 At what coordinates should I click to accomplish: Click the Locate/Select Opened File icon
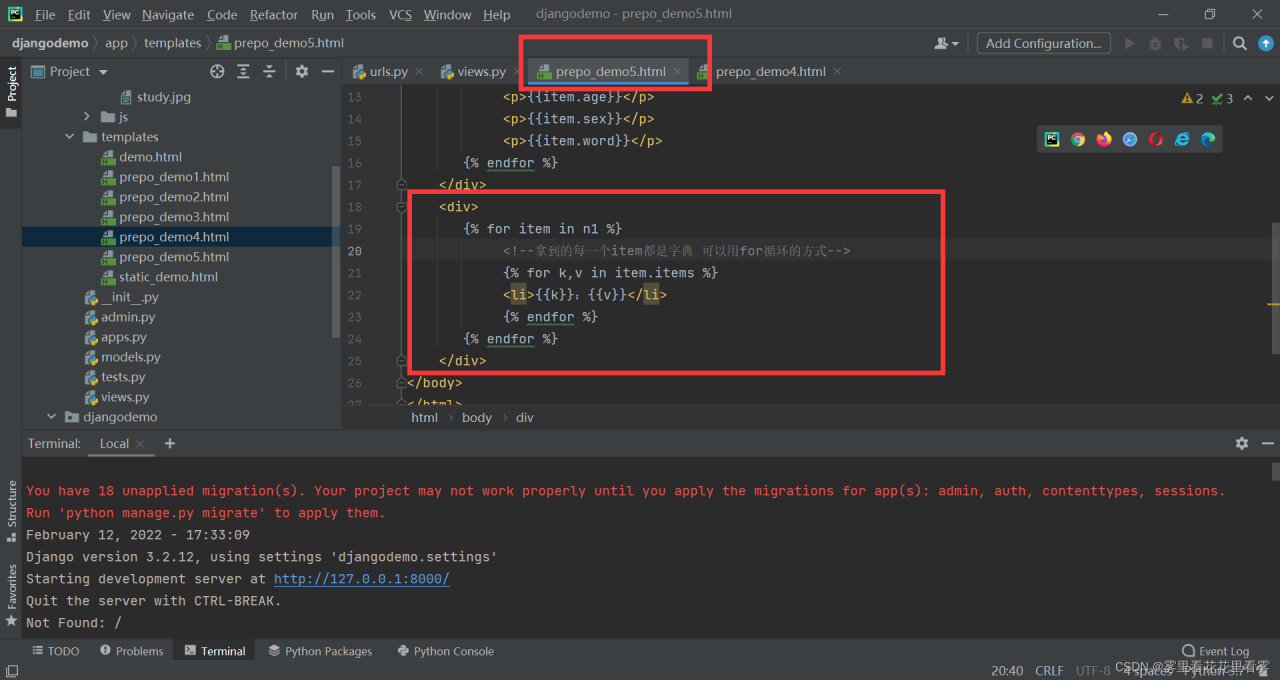pos(217,71)
